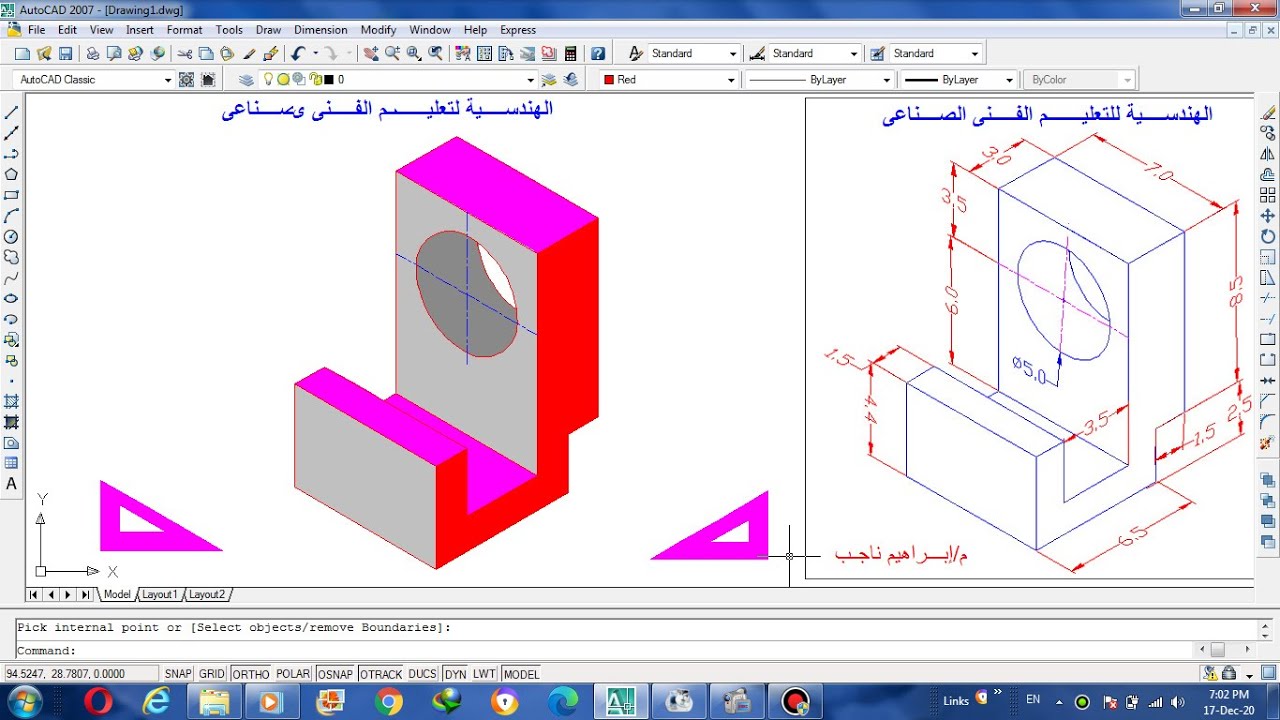Open the Layer Properties Manager icon
This screenshot has width=1280, height=720.
pyautogui.click(x=247, y=79)
